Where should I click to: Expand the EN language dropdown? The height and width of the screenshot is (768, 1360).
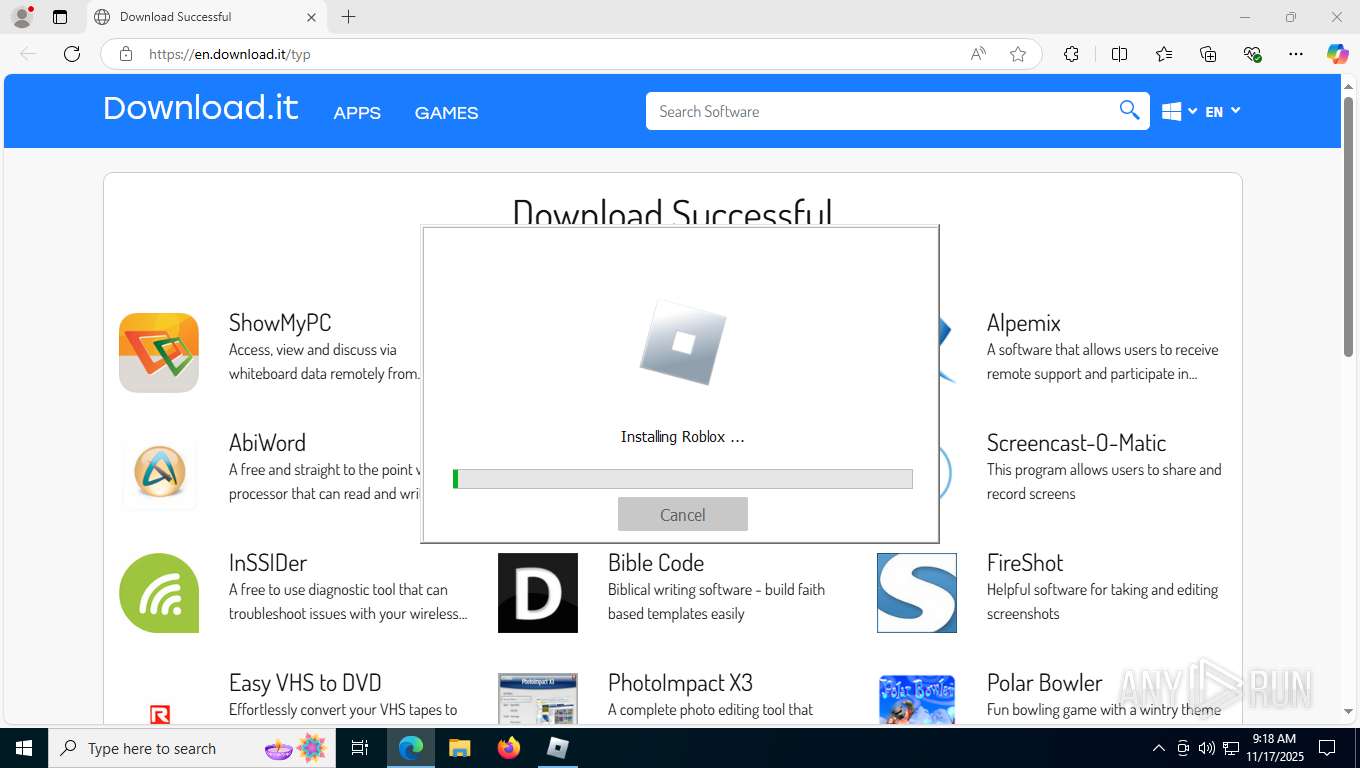click(x=1223, y=111)
